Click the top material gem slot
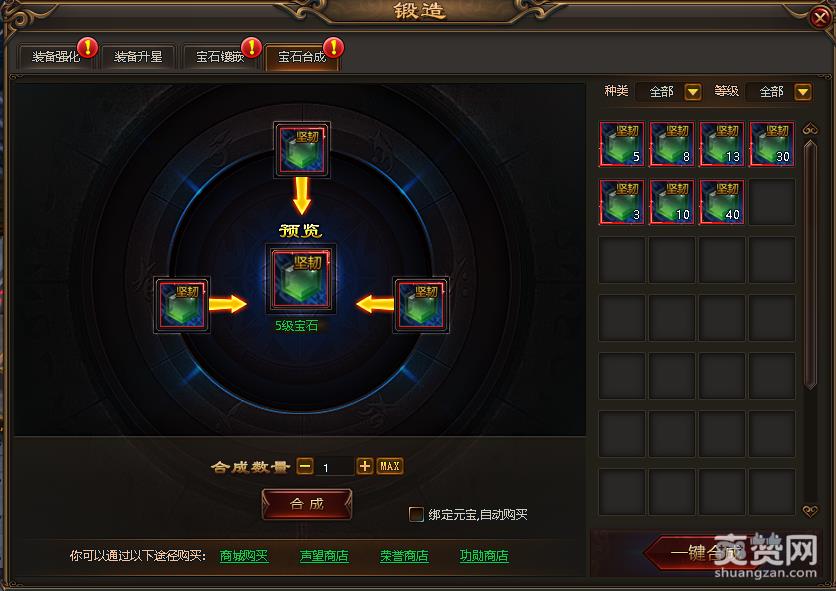The width and height of the screenshot is (836, 591). click(302, 149)
